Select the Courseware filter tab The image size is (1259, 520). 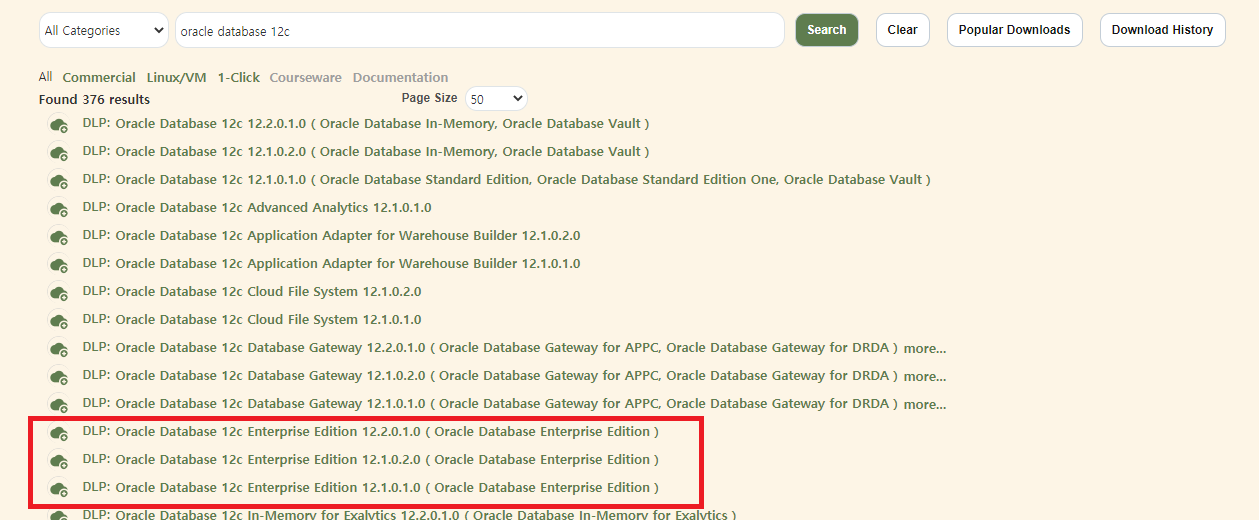click(x=305, y=77)
